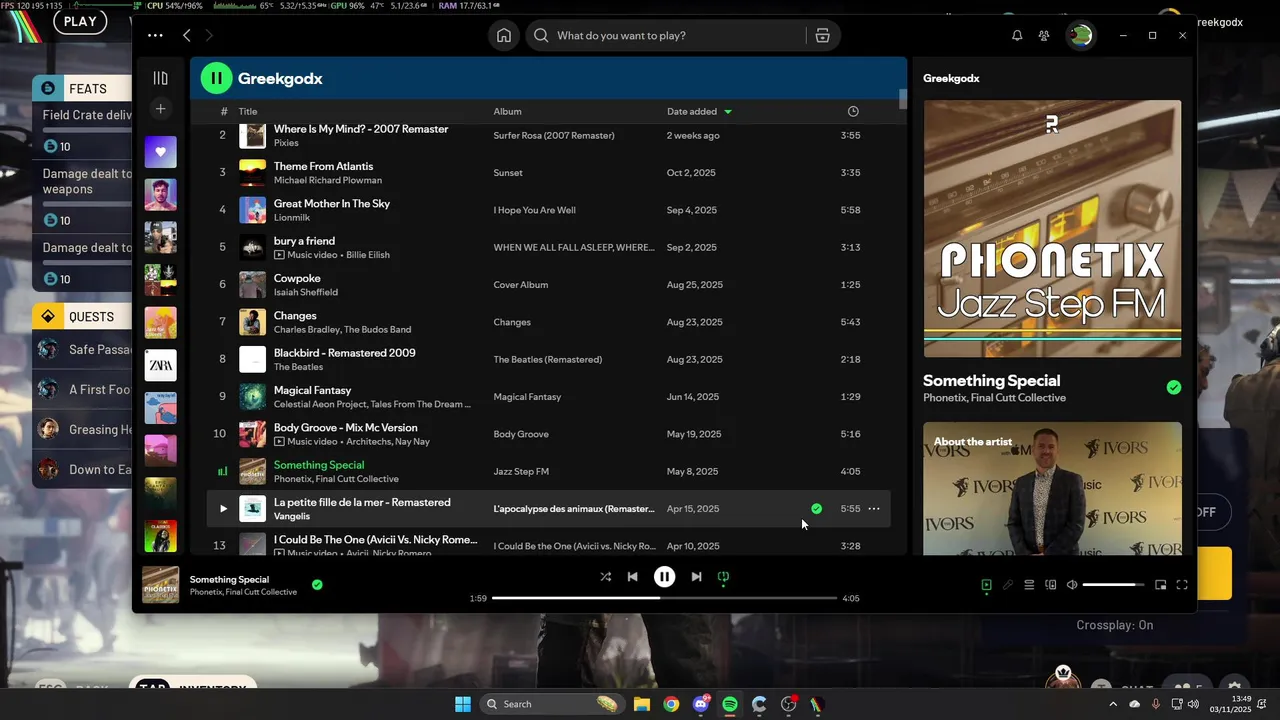Skip to the previous track
This screenshot has height=720, width=1280.
point(632,577)
